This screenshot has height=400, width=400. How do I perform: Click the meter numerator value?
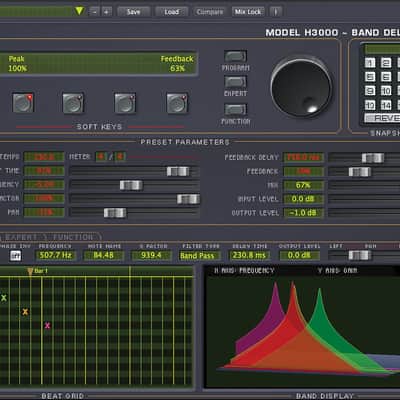point(101,156)
